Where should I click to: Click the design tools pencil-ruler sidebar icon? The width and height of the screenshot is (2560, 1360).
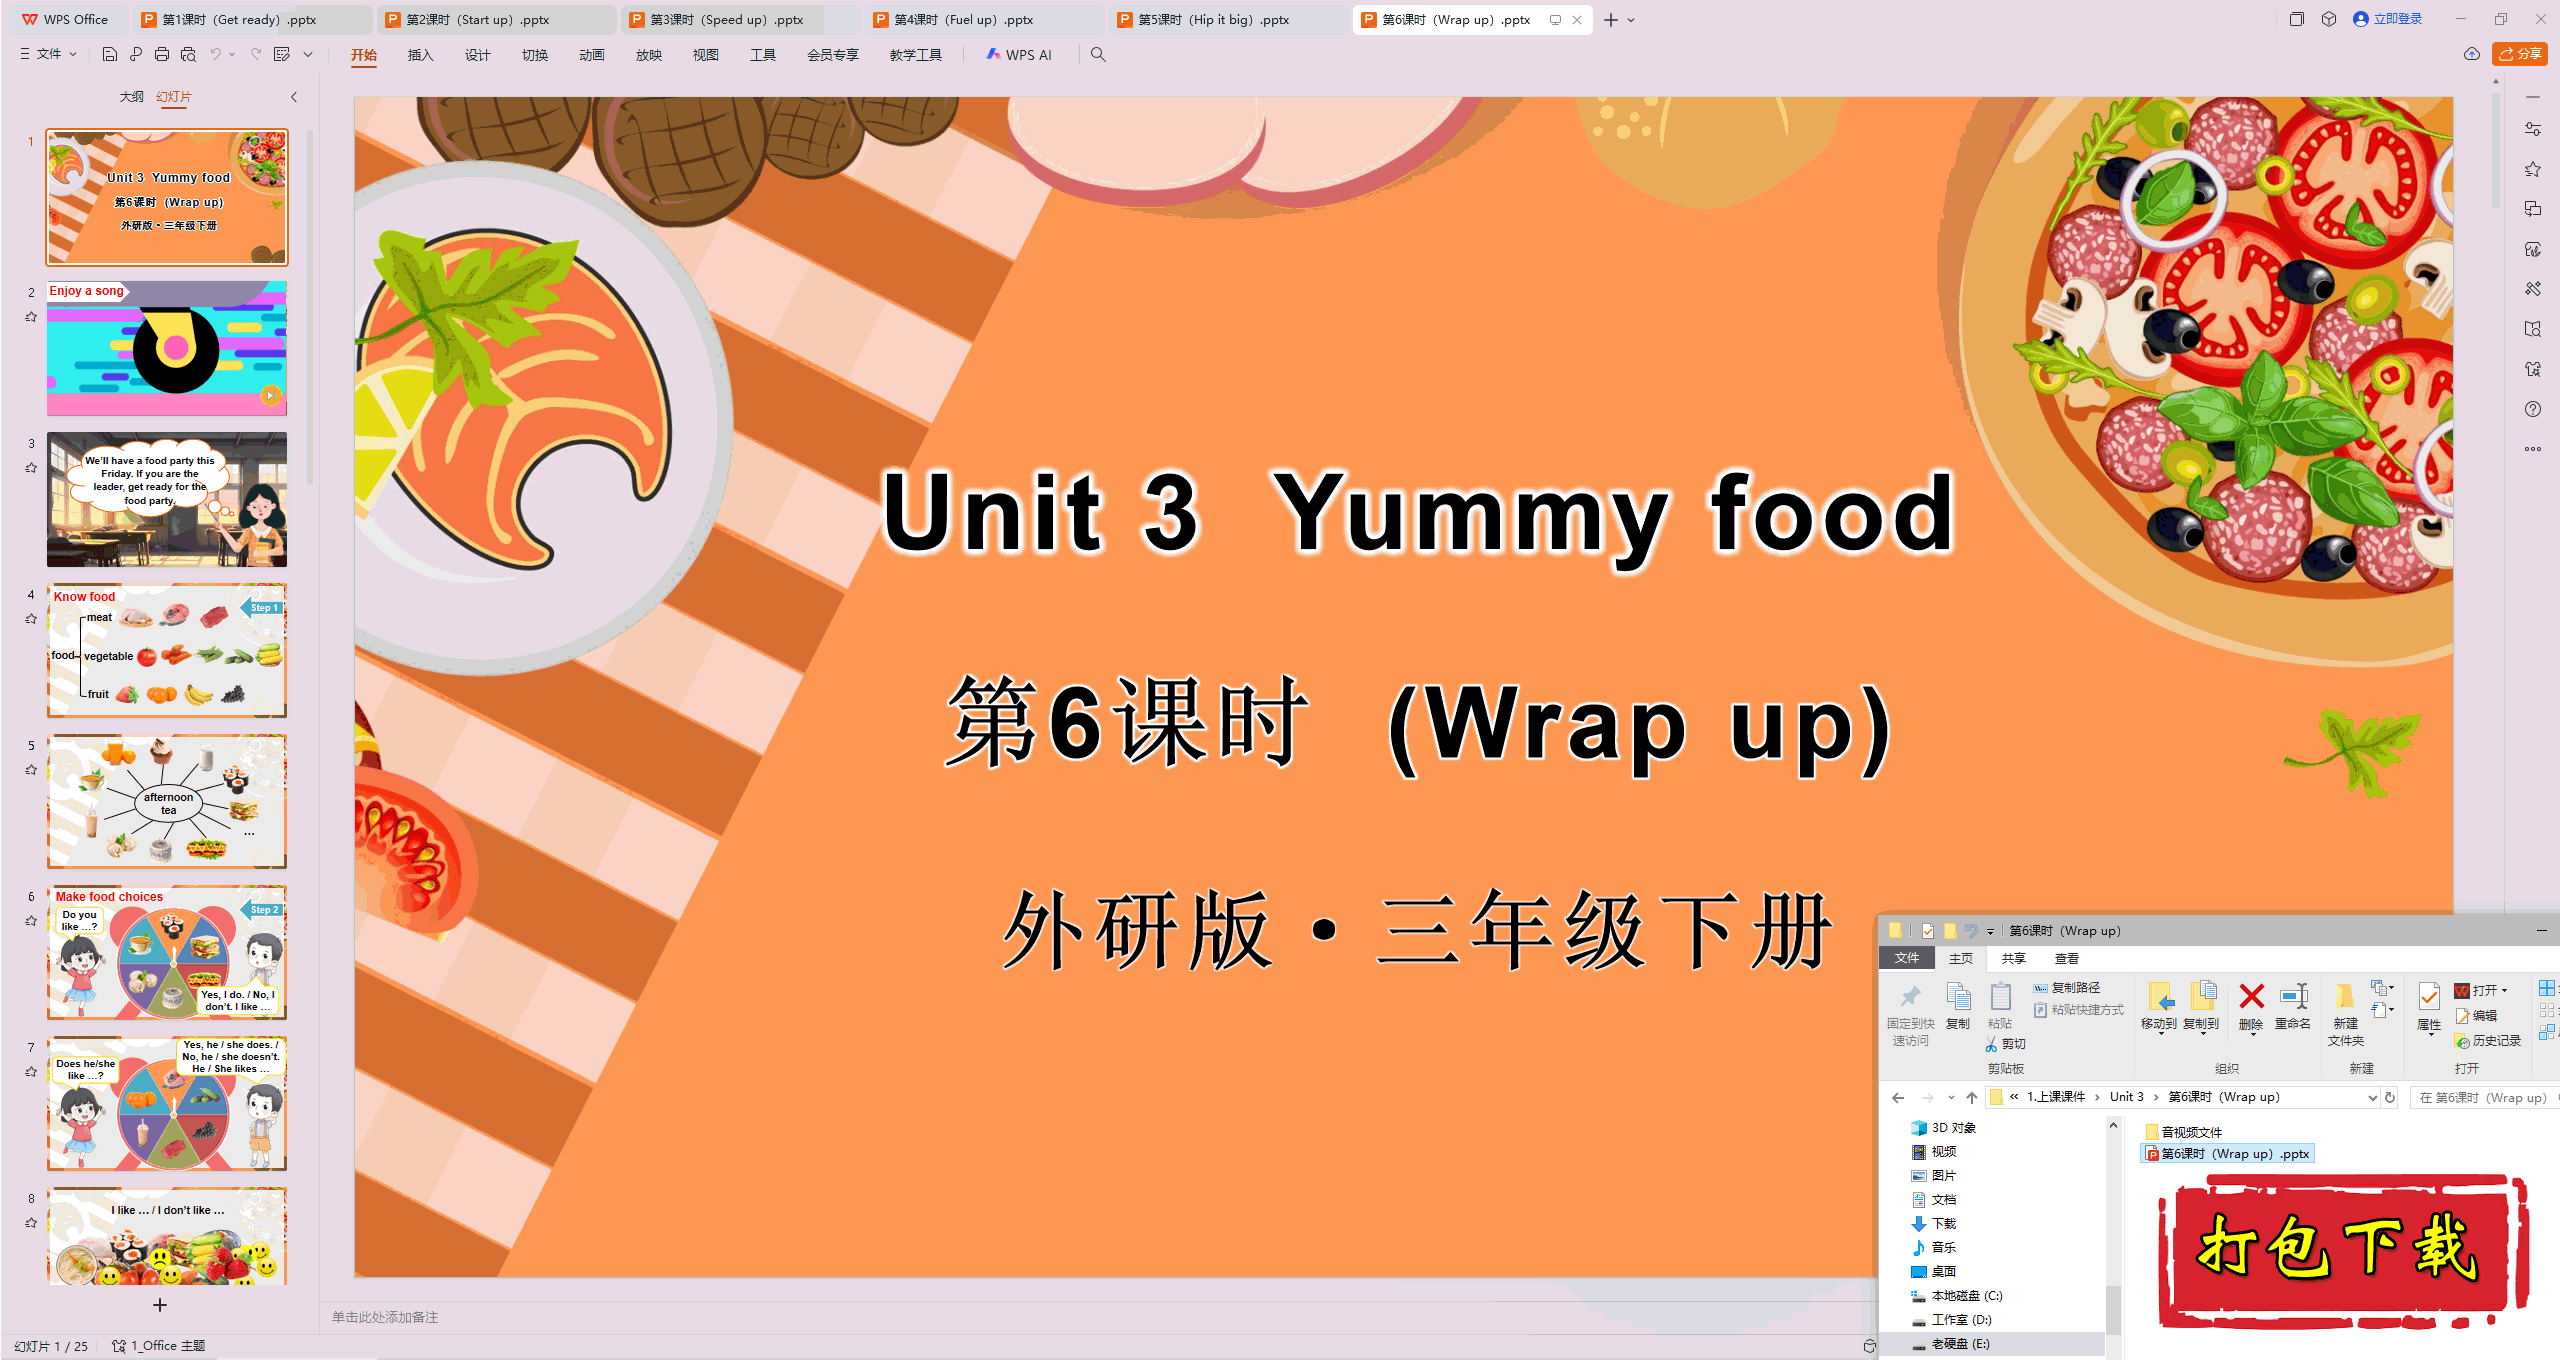click(x=2533, y=289)
